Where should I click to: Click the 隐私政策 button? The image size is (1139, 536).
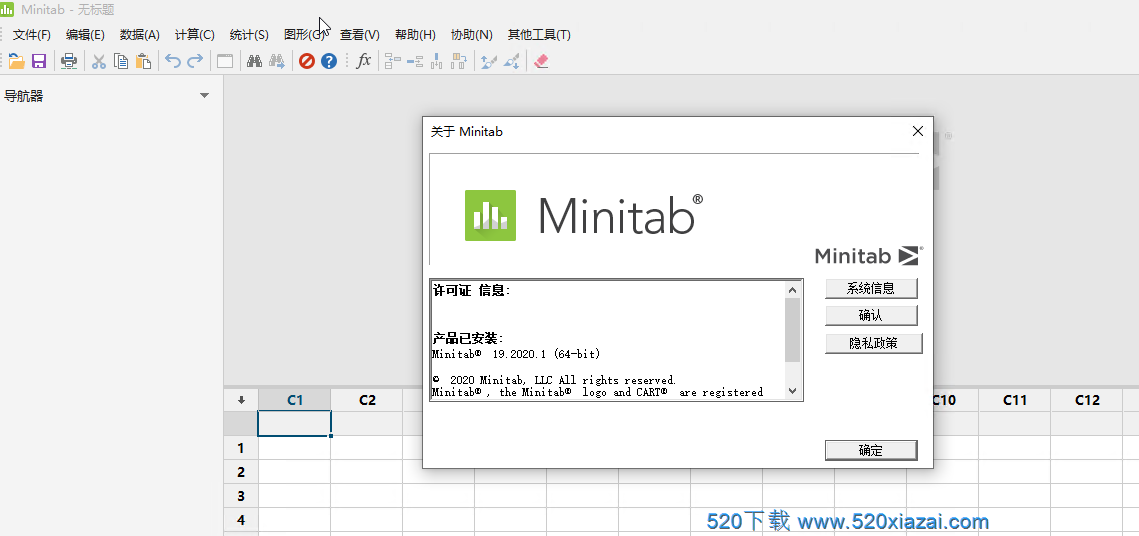click(874, 343)
